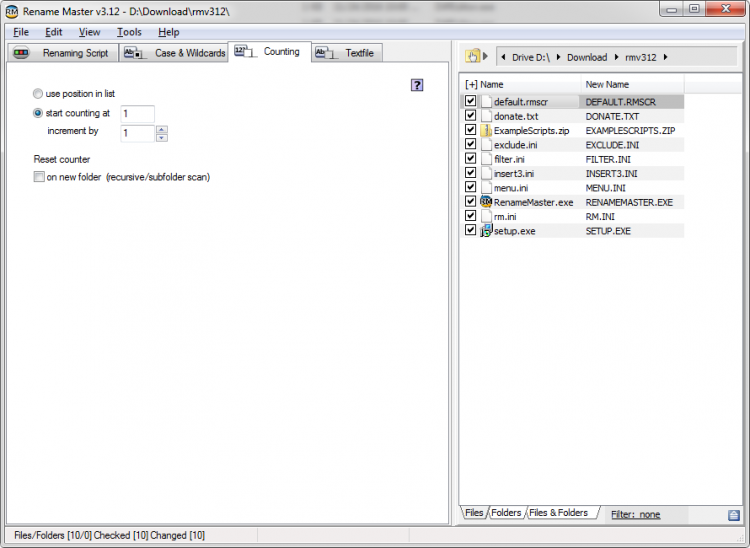Click the rm.ini file icon

(486, 216)
